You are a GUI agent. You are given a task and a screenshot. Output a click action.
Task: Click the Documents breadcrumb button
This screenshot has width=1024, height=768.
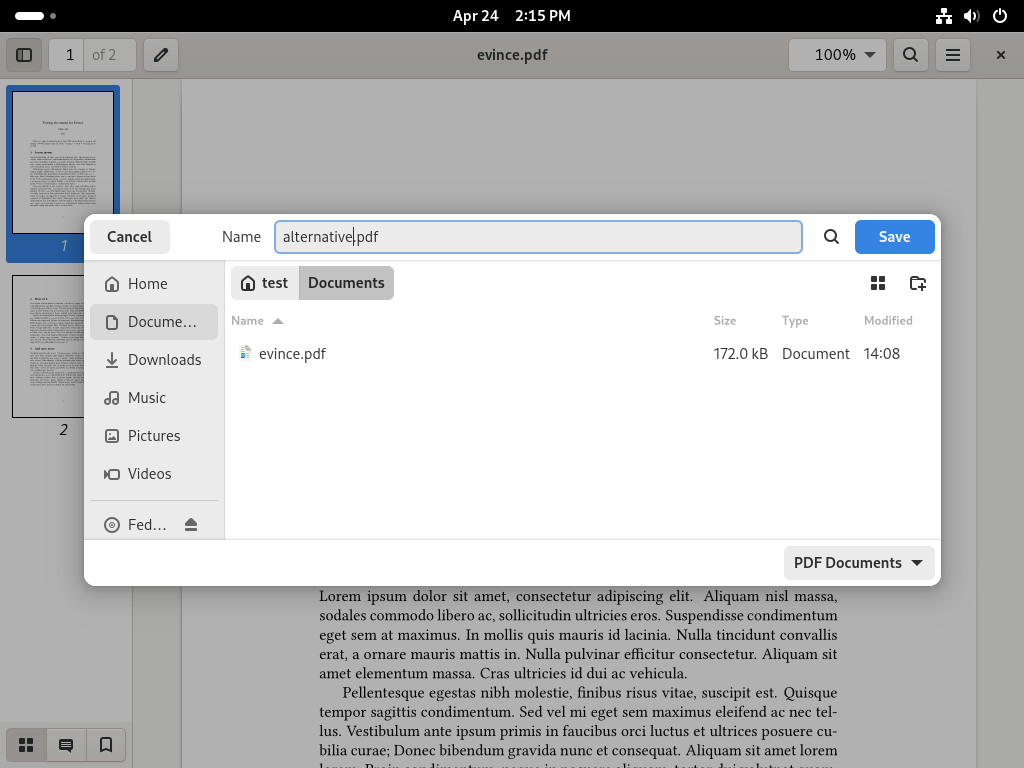point(346,283)
